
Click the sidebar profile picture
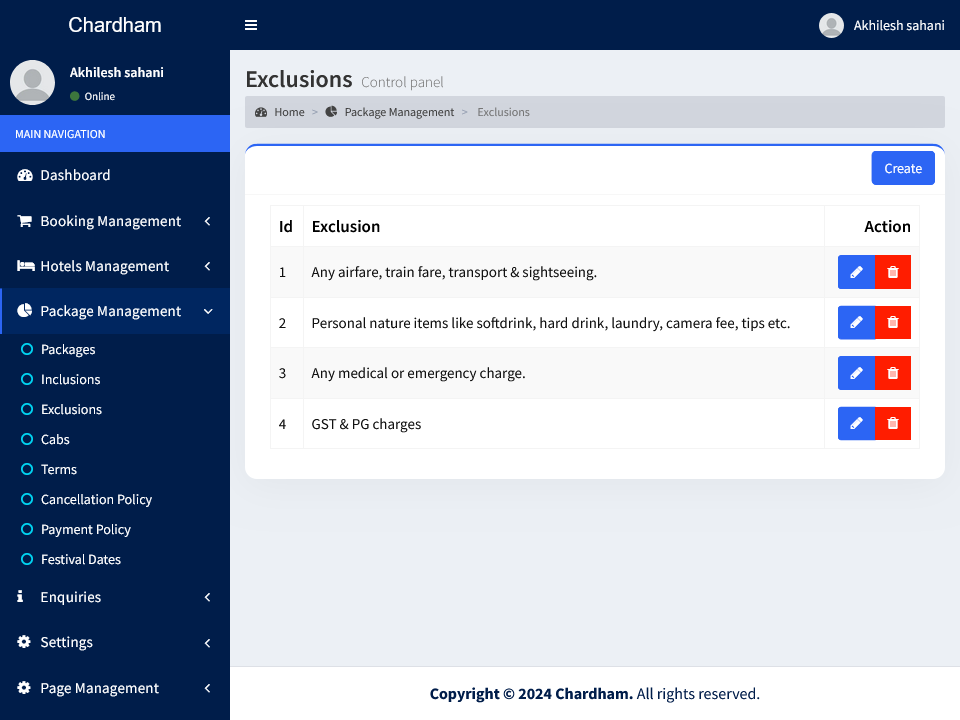pos(32,82)
